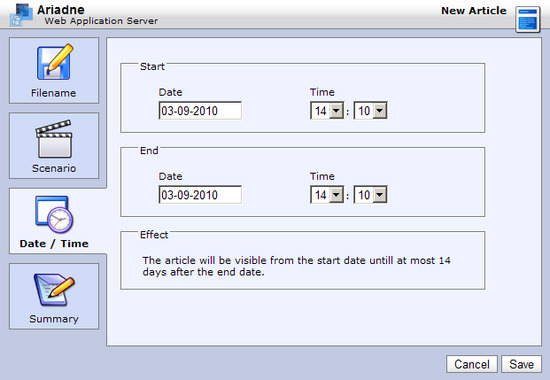This screenshot has width=550, height=380.
Task: Save the new article
Action: tap(522, 364)
